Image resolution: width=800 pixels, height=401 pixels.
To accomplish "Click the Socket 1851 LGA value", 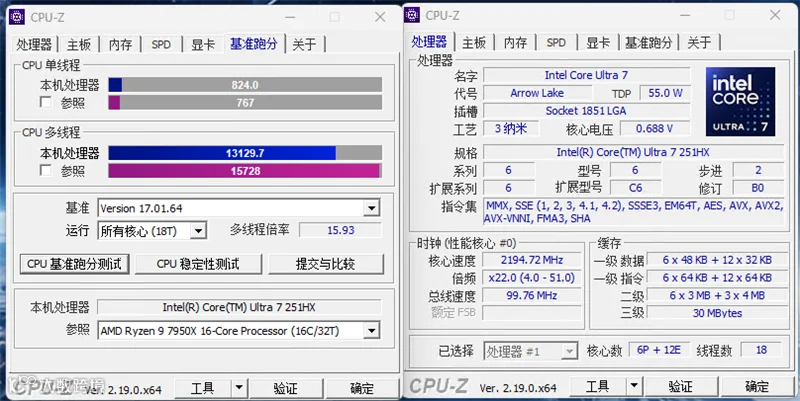I will click(586, 111).
